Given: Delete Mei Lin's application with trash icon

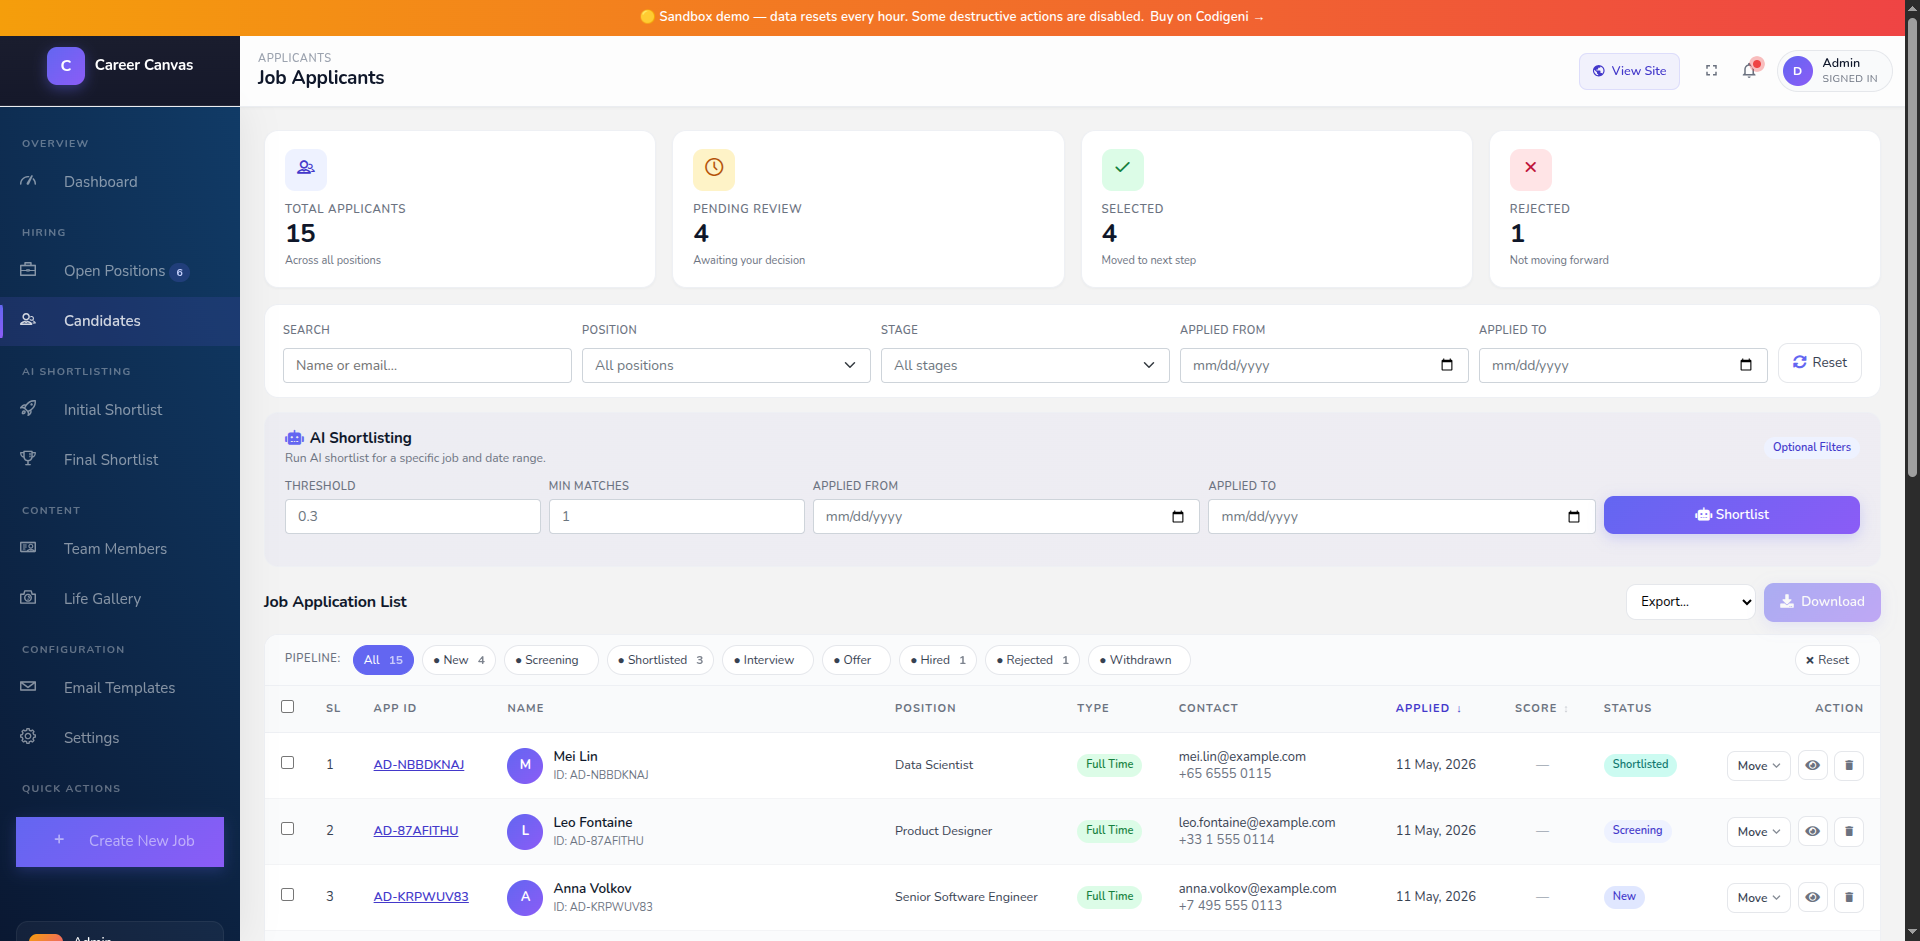Looking at the screenshot, I should point(1848,765).
